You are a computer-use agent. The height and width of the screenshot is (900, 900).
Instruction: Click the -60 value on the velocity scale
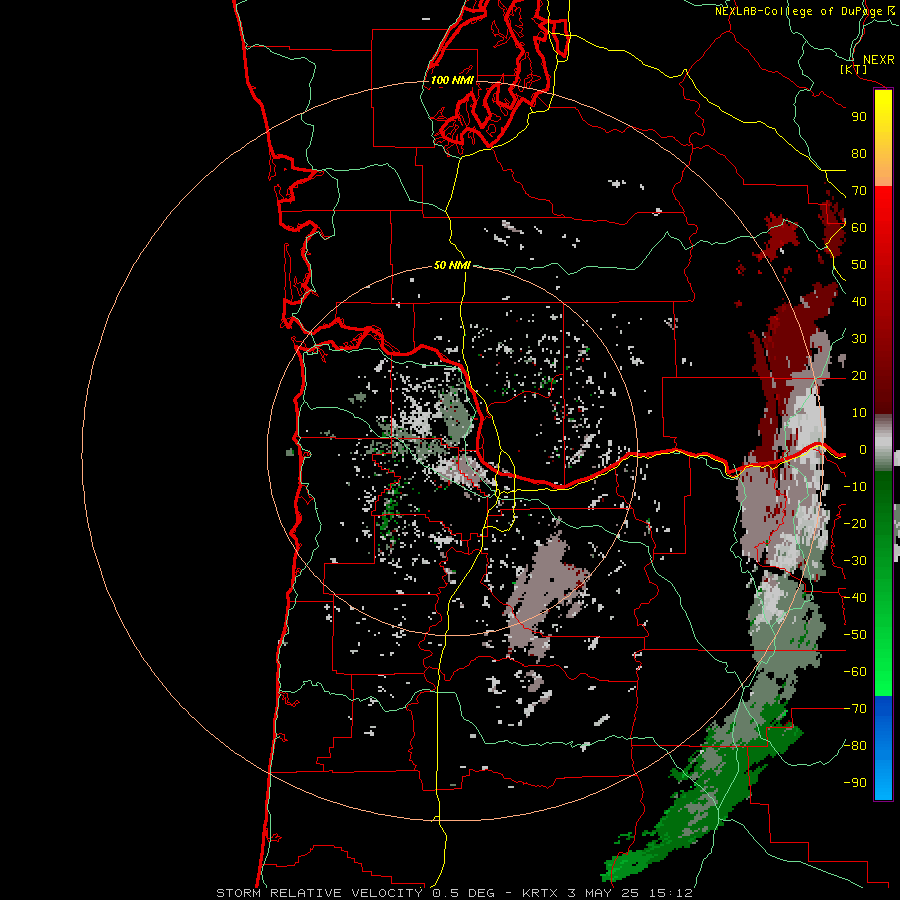pos(855,672)
